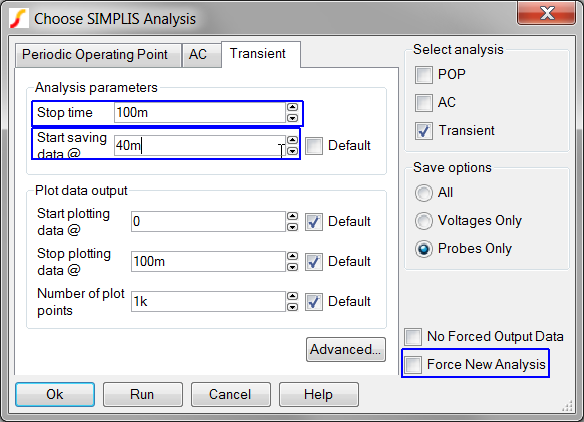Image resolution: width=584 pixels, height=422 pixels.
Task: Enable the AC analysis checkbox
Action: coord(424,102)
